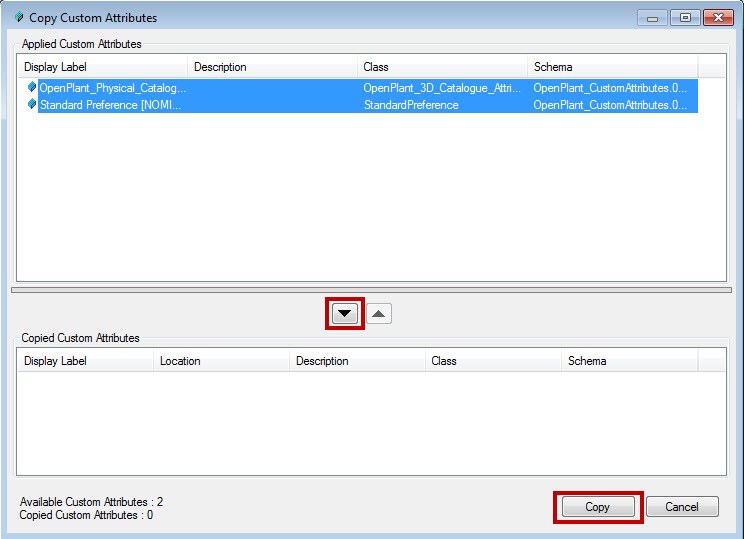Click copied list Display Label header
Image resolution: width=744 pixels, height=539 pixels.
click(85, 361)
